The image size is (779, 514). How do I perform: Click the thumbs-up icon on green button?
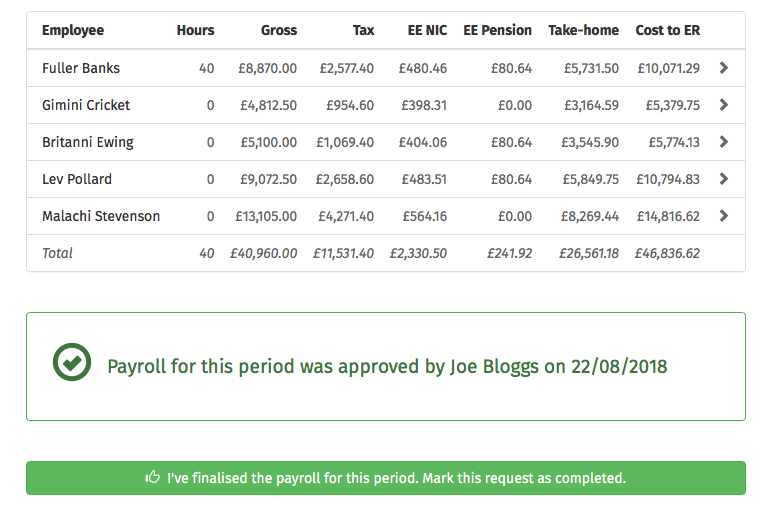coord(153,478)
